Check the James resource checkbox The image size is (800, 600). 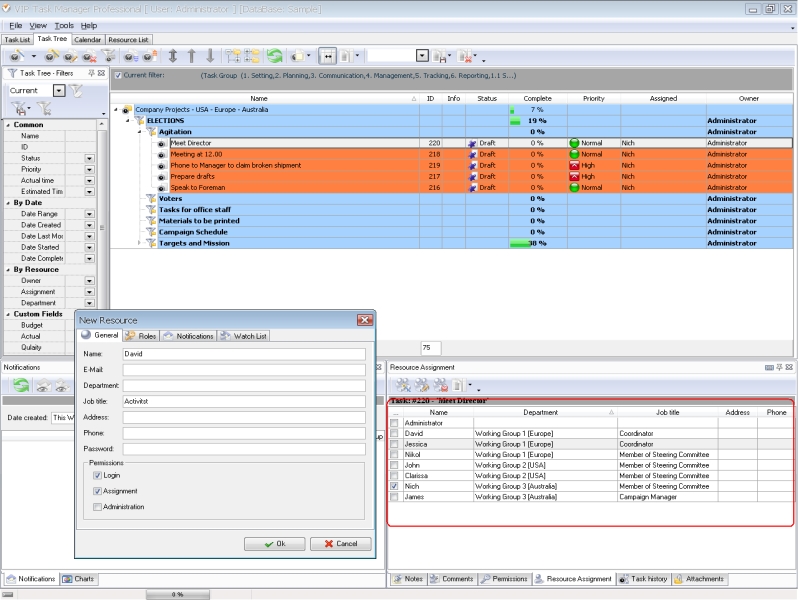[x=394, y=497]
